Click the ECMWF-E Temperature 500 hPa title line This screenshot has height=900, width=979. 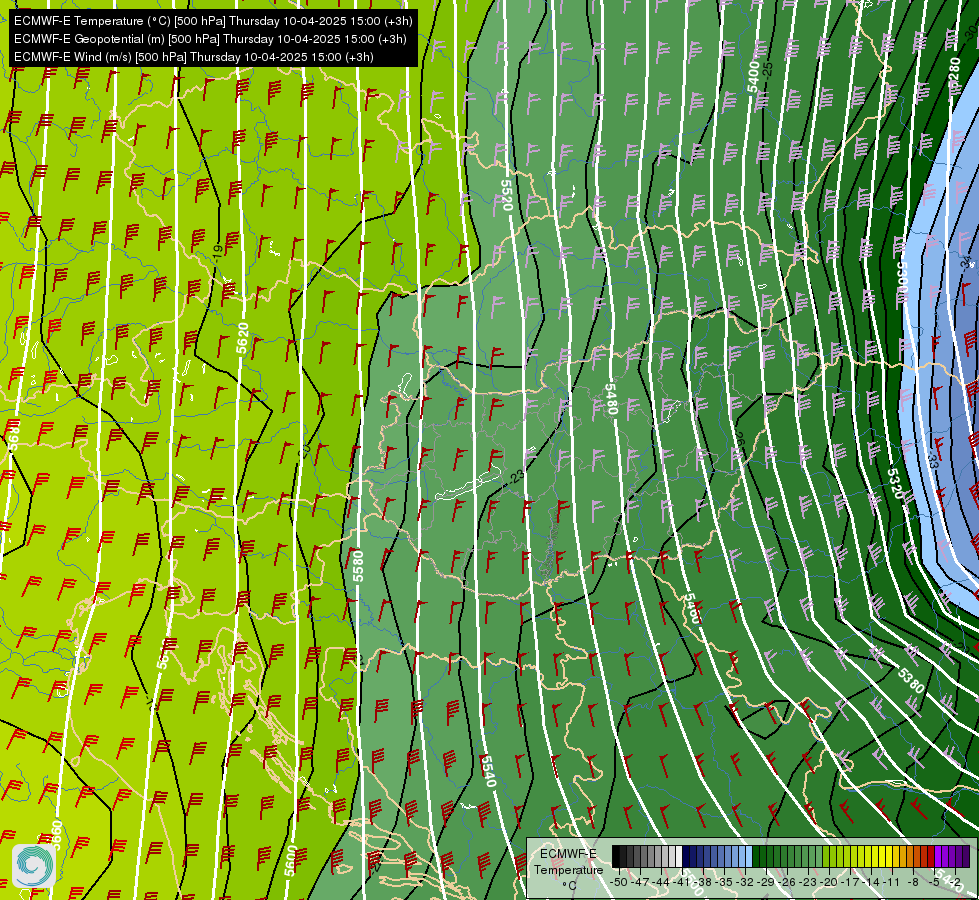click(213, 21)
